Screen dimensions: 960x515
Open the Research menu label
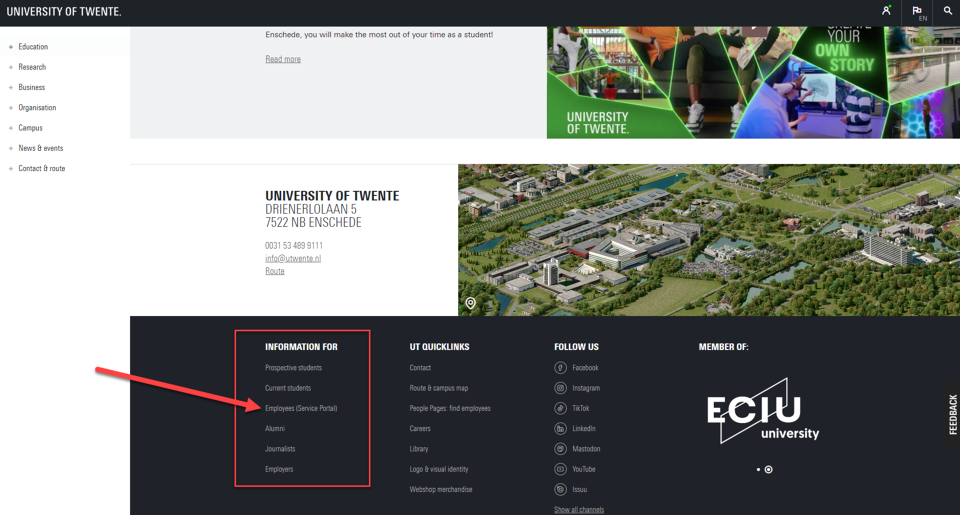pos(32,67)
